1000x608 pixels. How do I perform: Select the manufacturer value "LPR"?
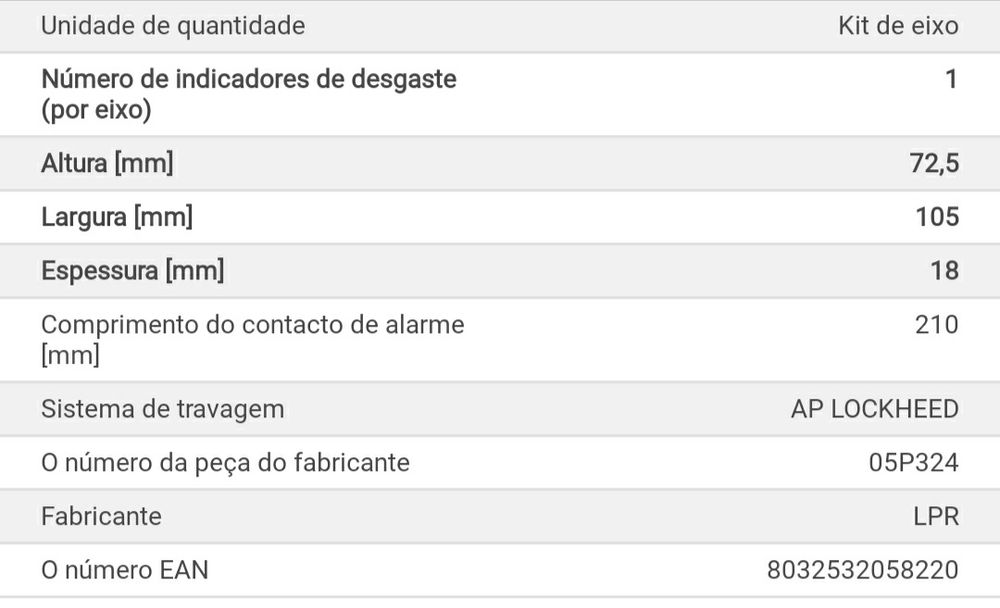pos(936,517)
